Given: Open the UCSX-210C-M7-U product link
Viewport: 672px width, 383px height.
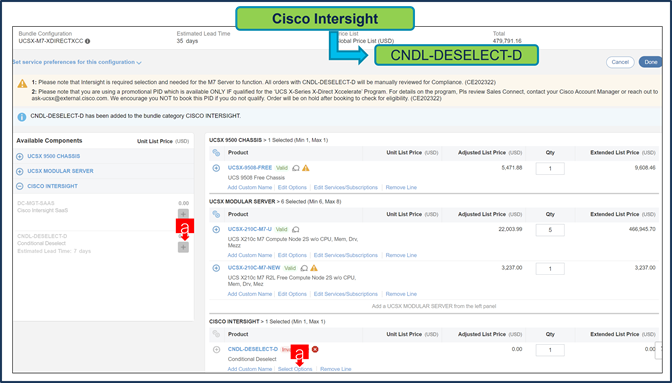Looking at the screenshot, I should [250, 229].
